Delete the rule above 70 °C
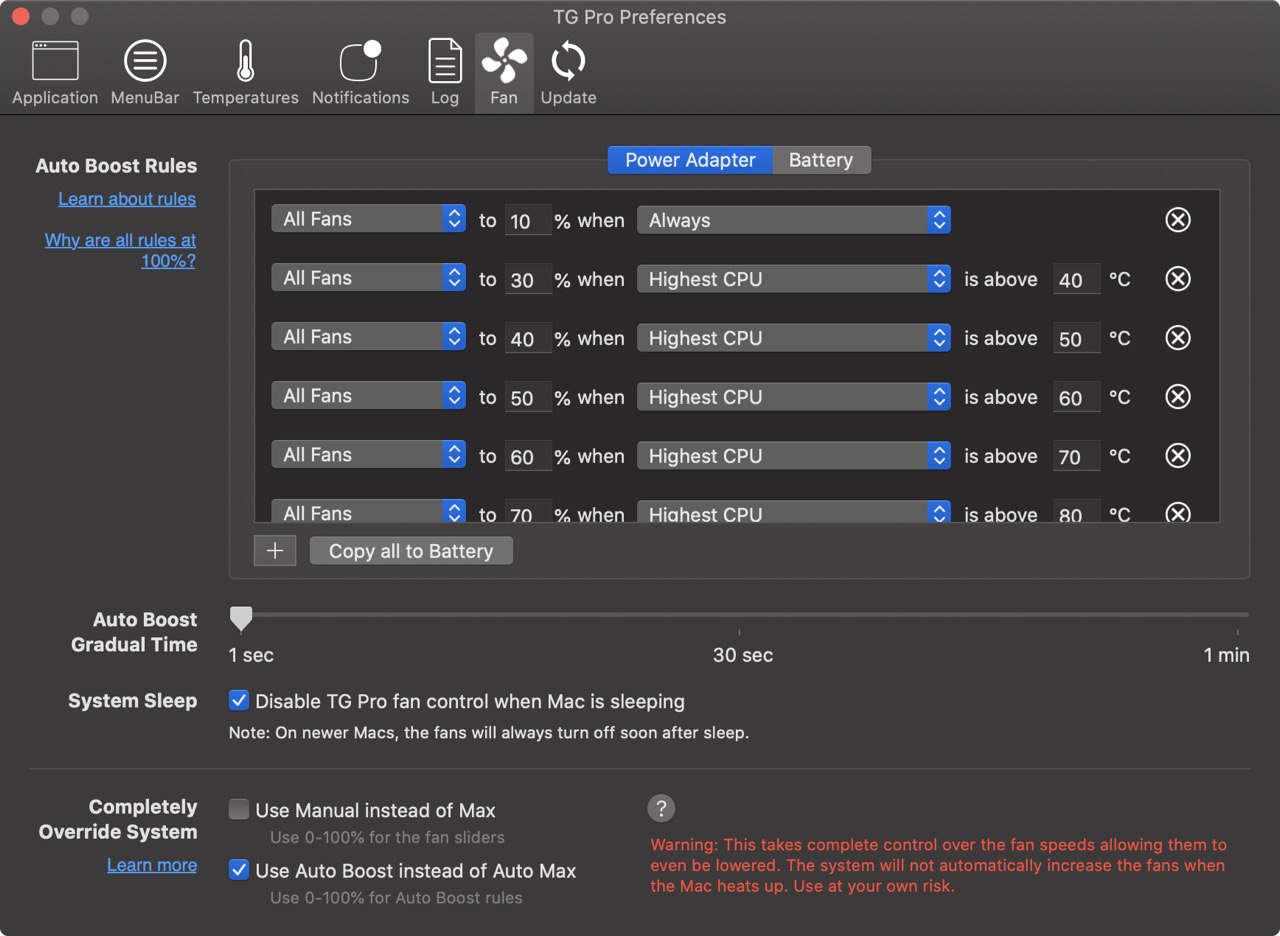 point(1178,456)
